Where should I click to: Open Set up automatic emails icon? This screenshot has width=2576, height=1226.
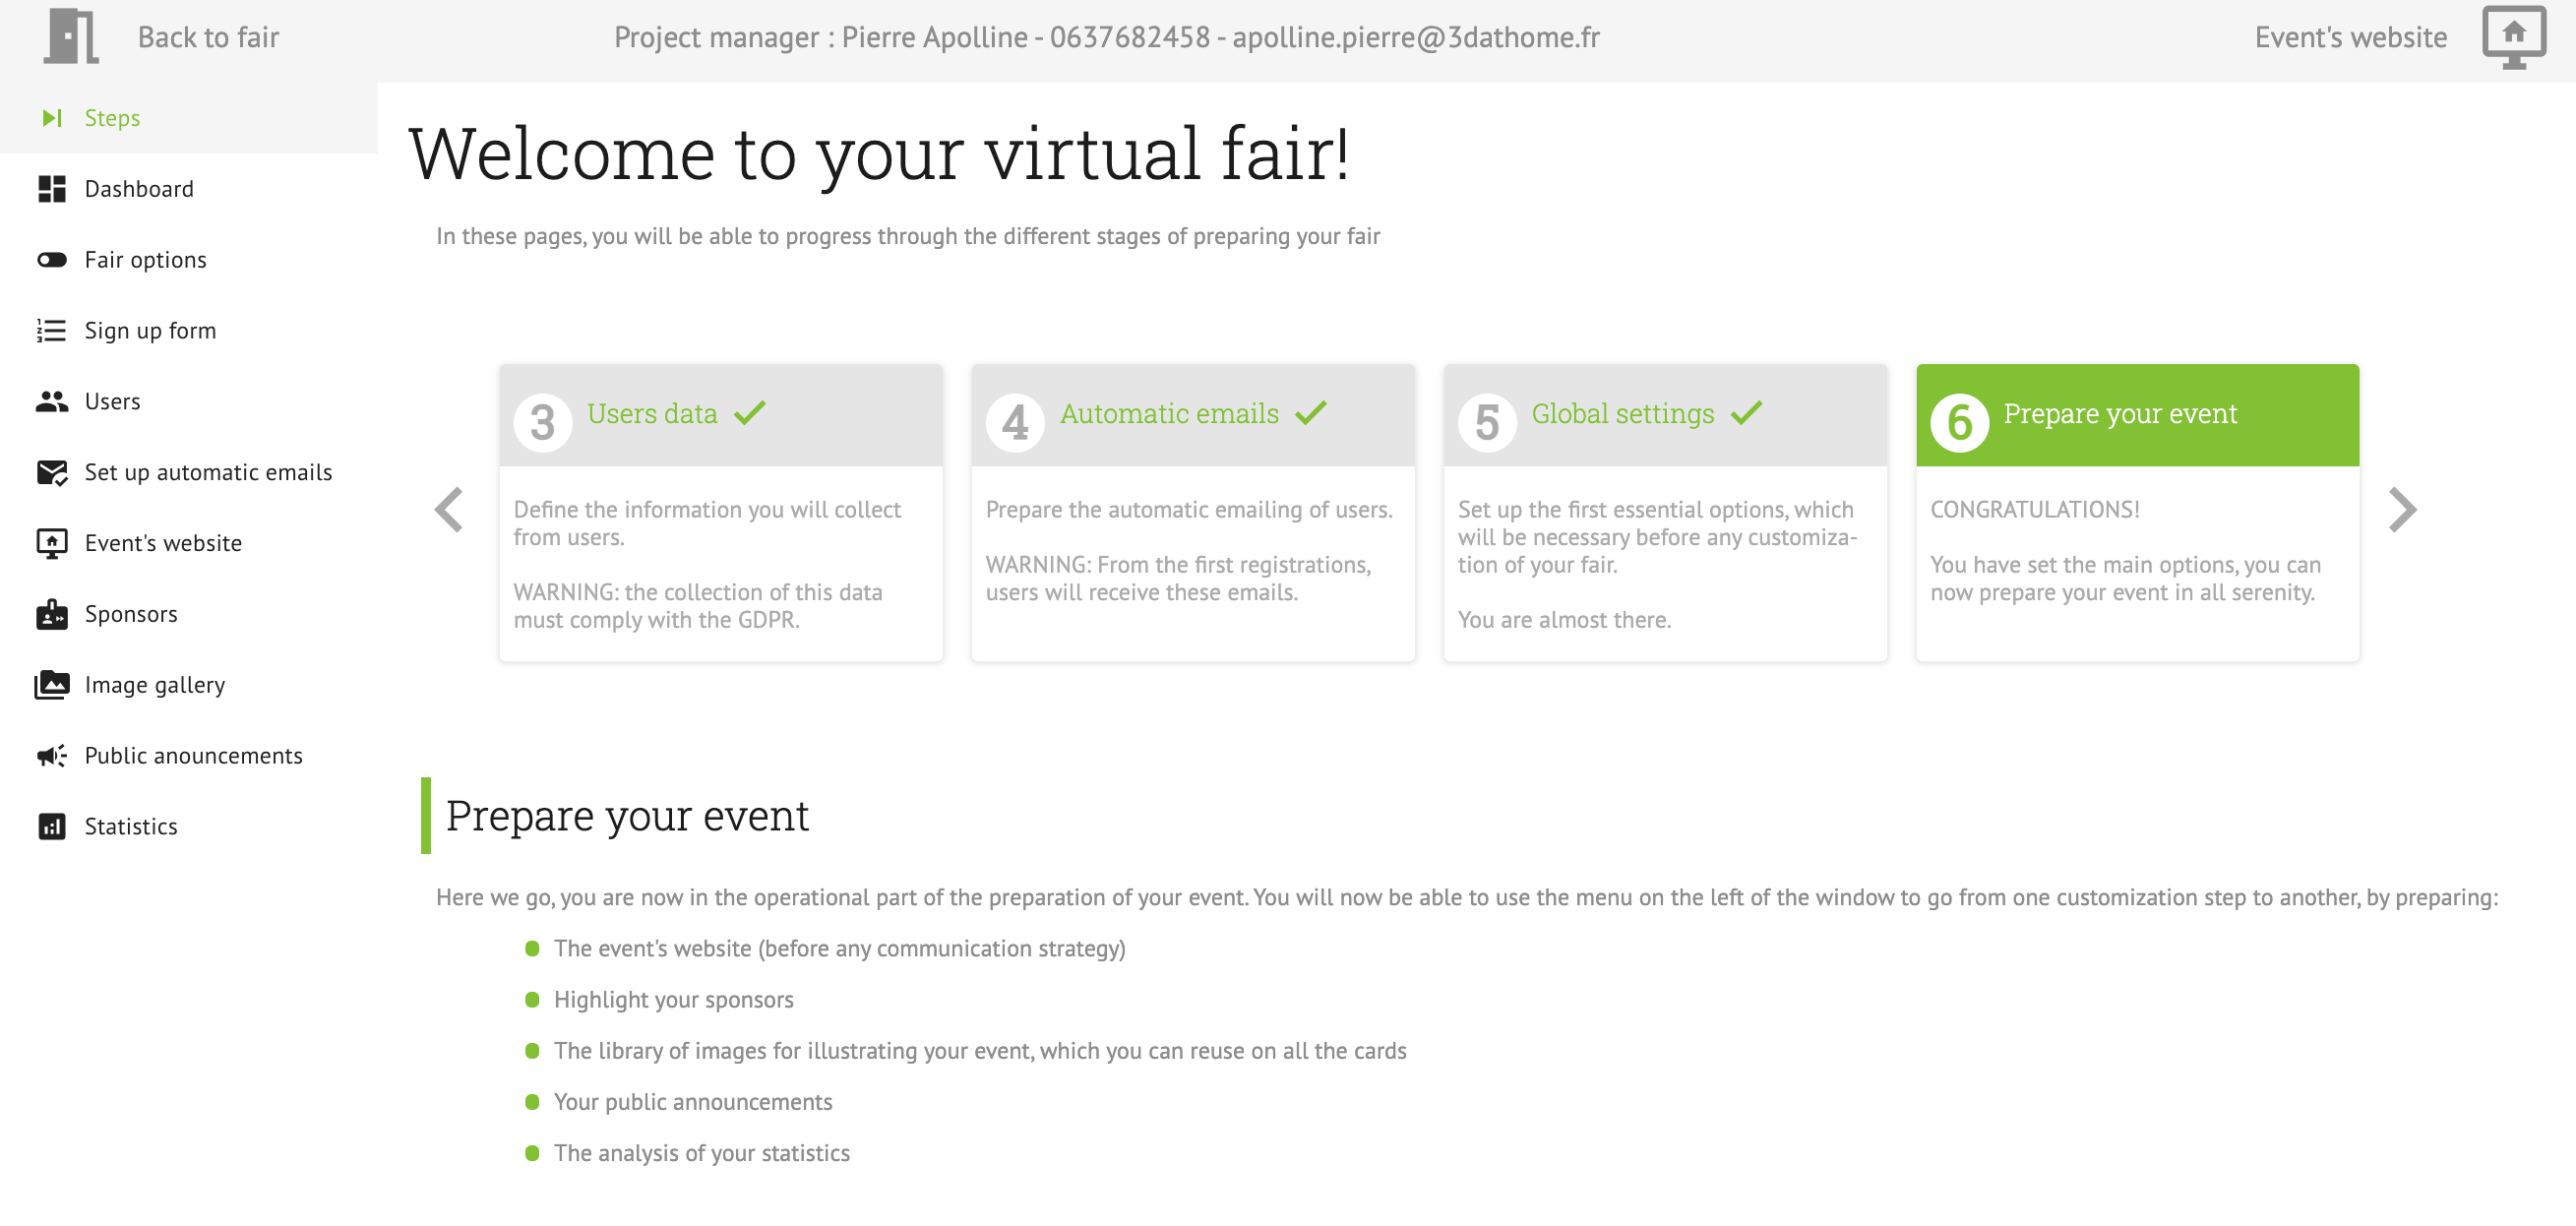pos(51,471)
